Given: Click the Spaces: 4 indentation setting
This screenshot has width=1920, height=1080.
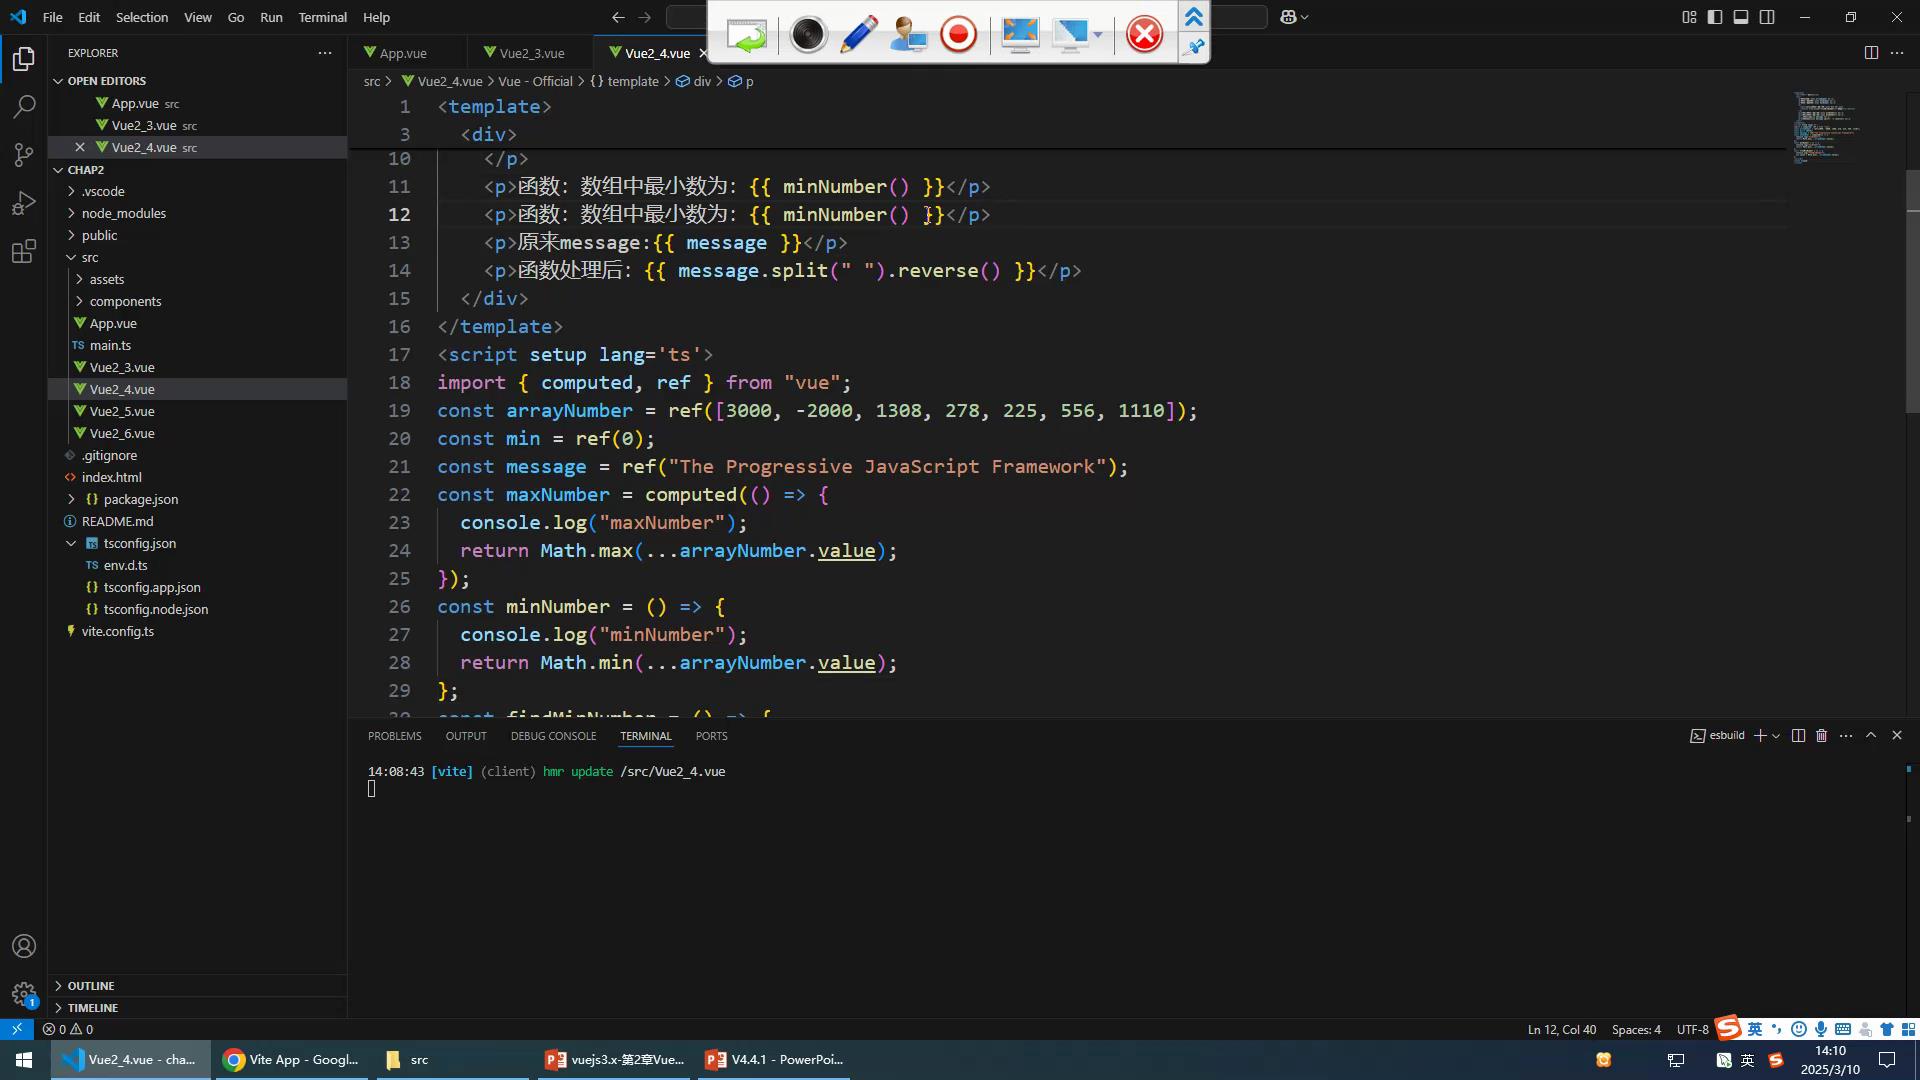Looking at the screenshot, I should (x=1636, y=1029).
